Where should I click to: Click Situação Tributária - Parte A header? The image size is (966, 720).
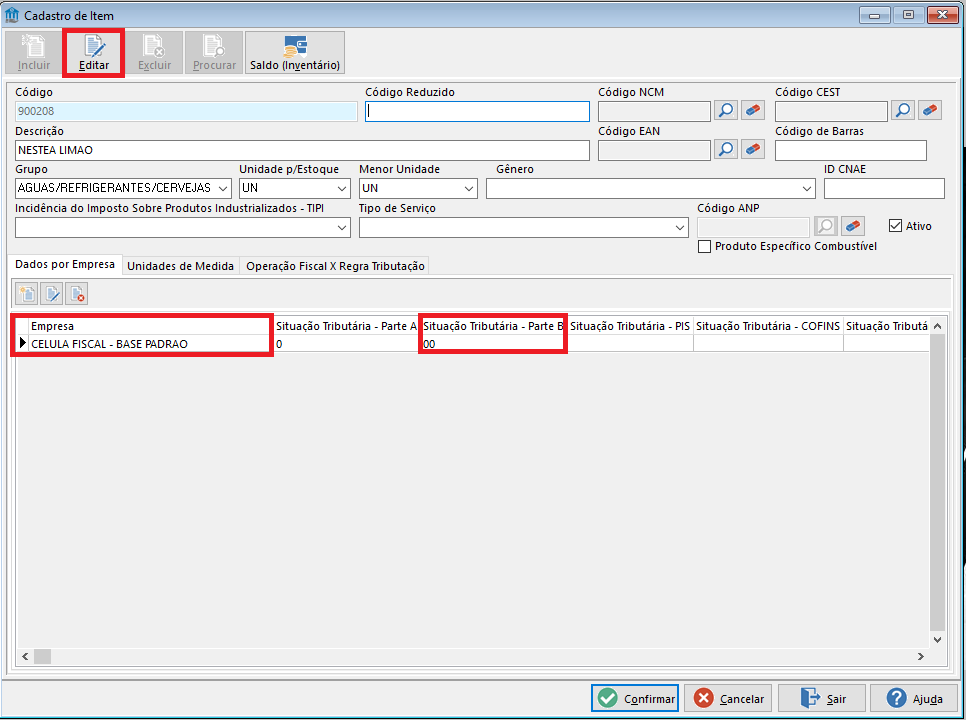click(347, 326)
